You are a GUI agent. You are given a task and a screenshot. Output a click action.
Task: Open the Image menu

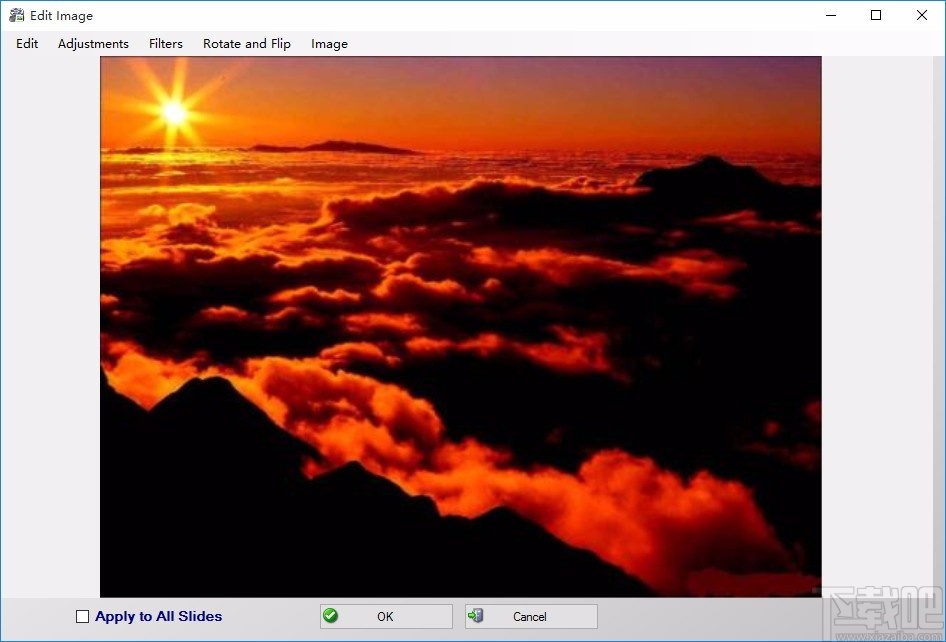pos(329,43)
